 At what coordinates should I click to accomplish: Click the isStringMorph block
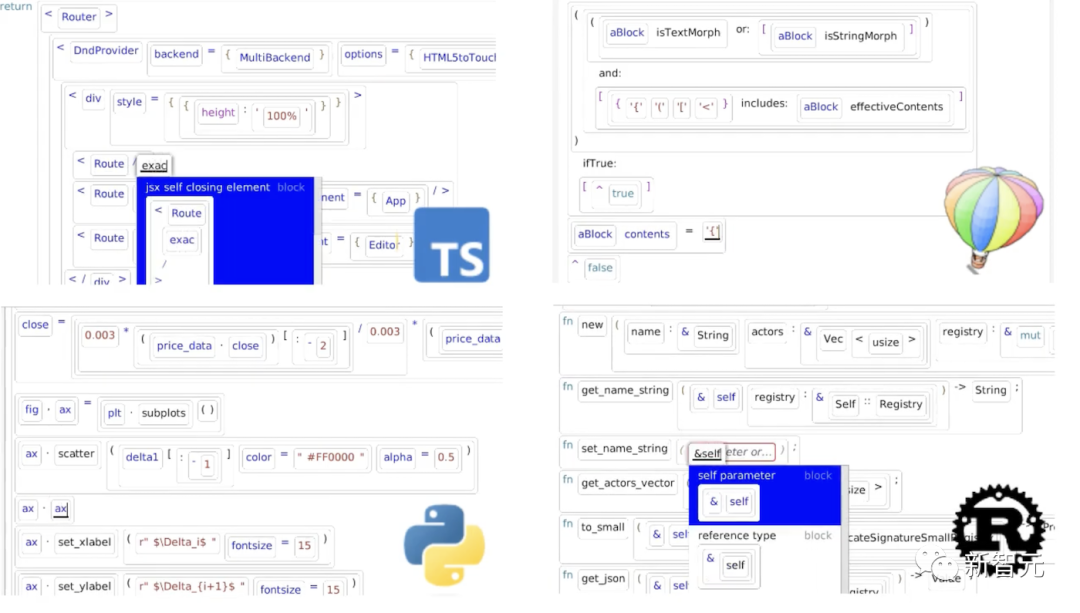click(x=860, y=36)
